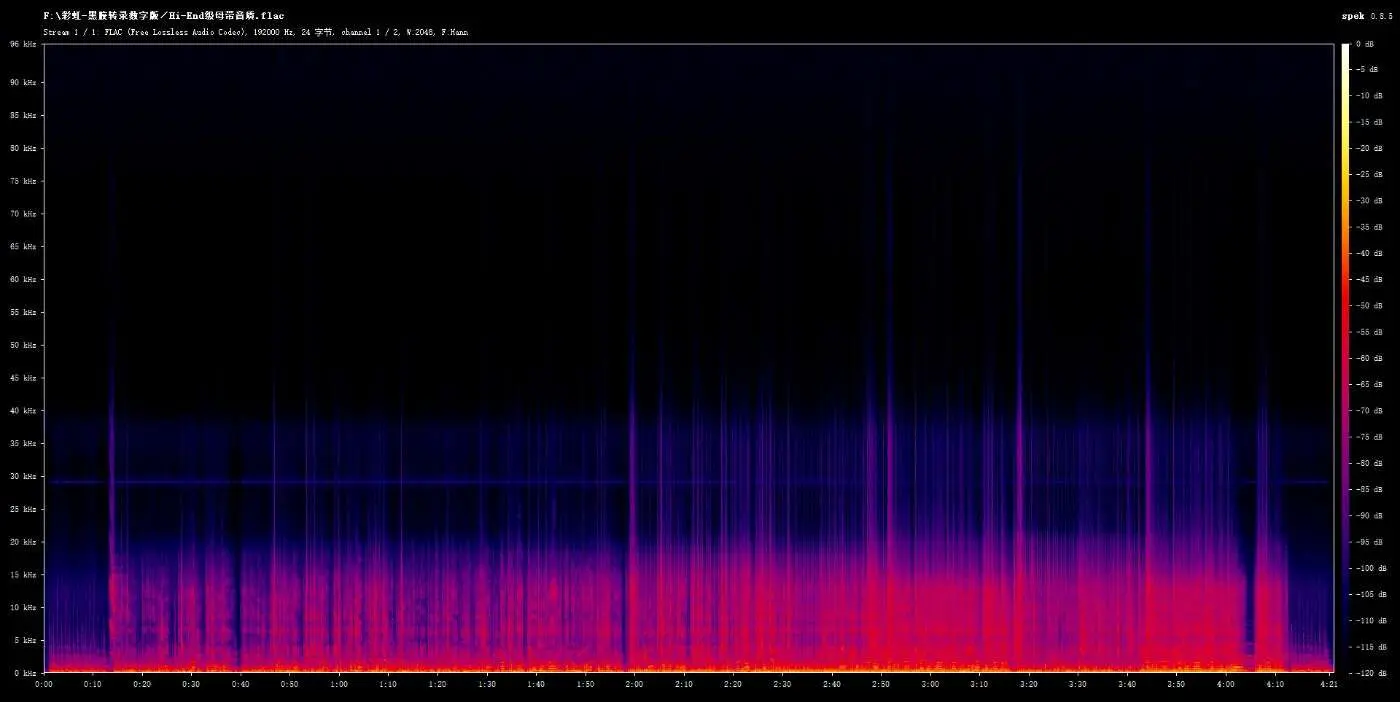Click the 50 kHz frequency axis label
This screenshot has width=1400, height=702.
[23, 345]
